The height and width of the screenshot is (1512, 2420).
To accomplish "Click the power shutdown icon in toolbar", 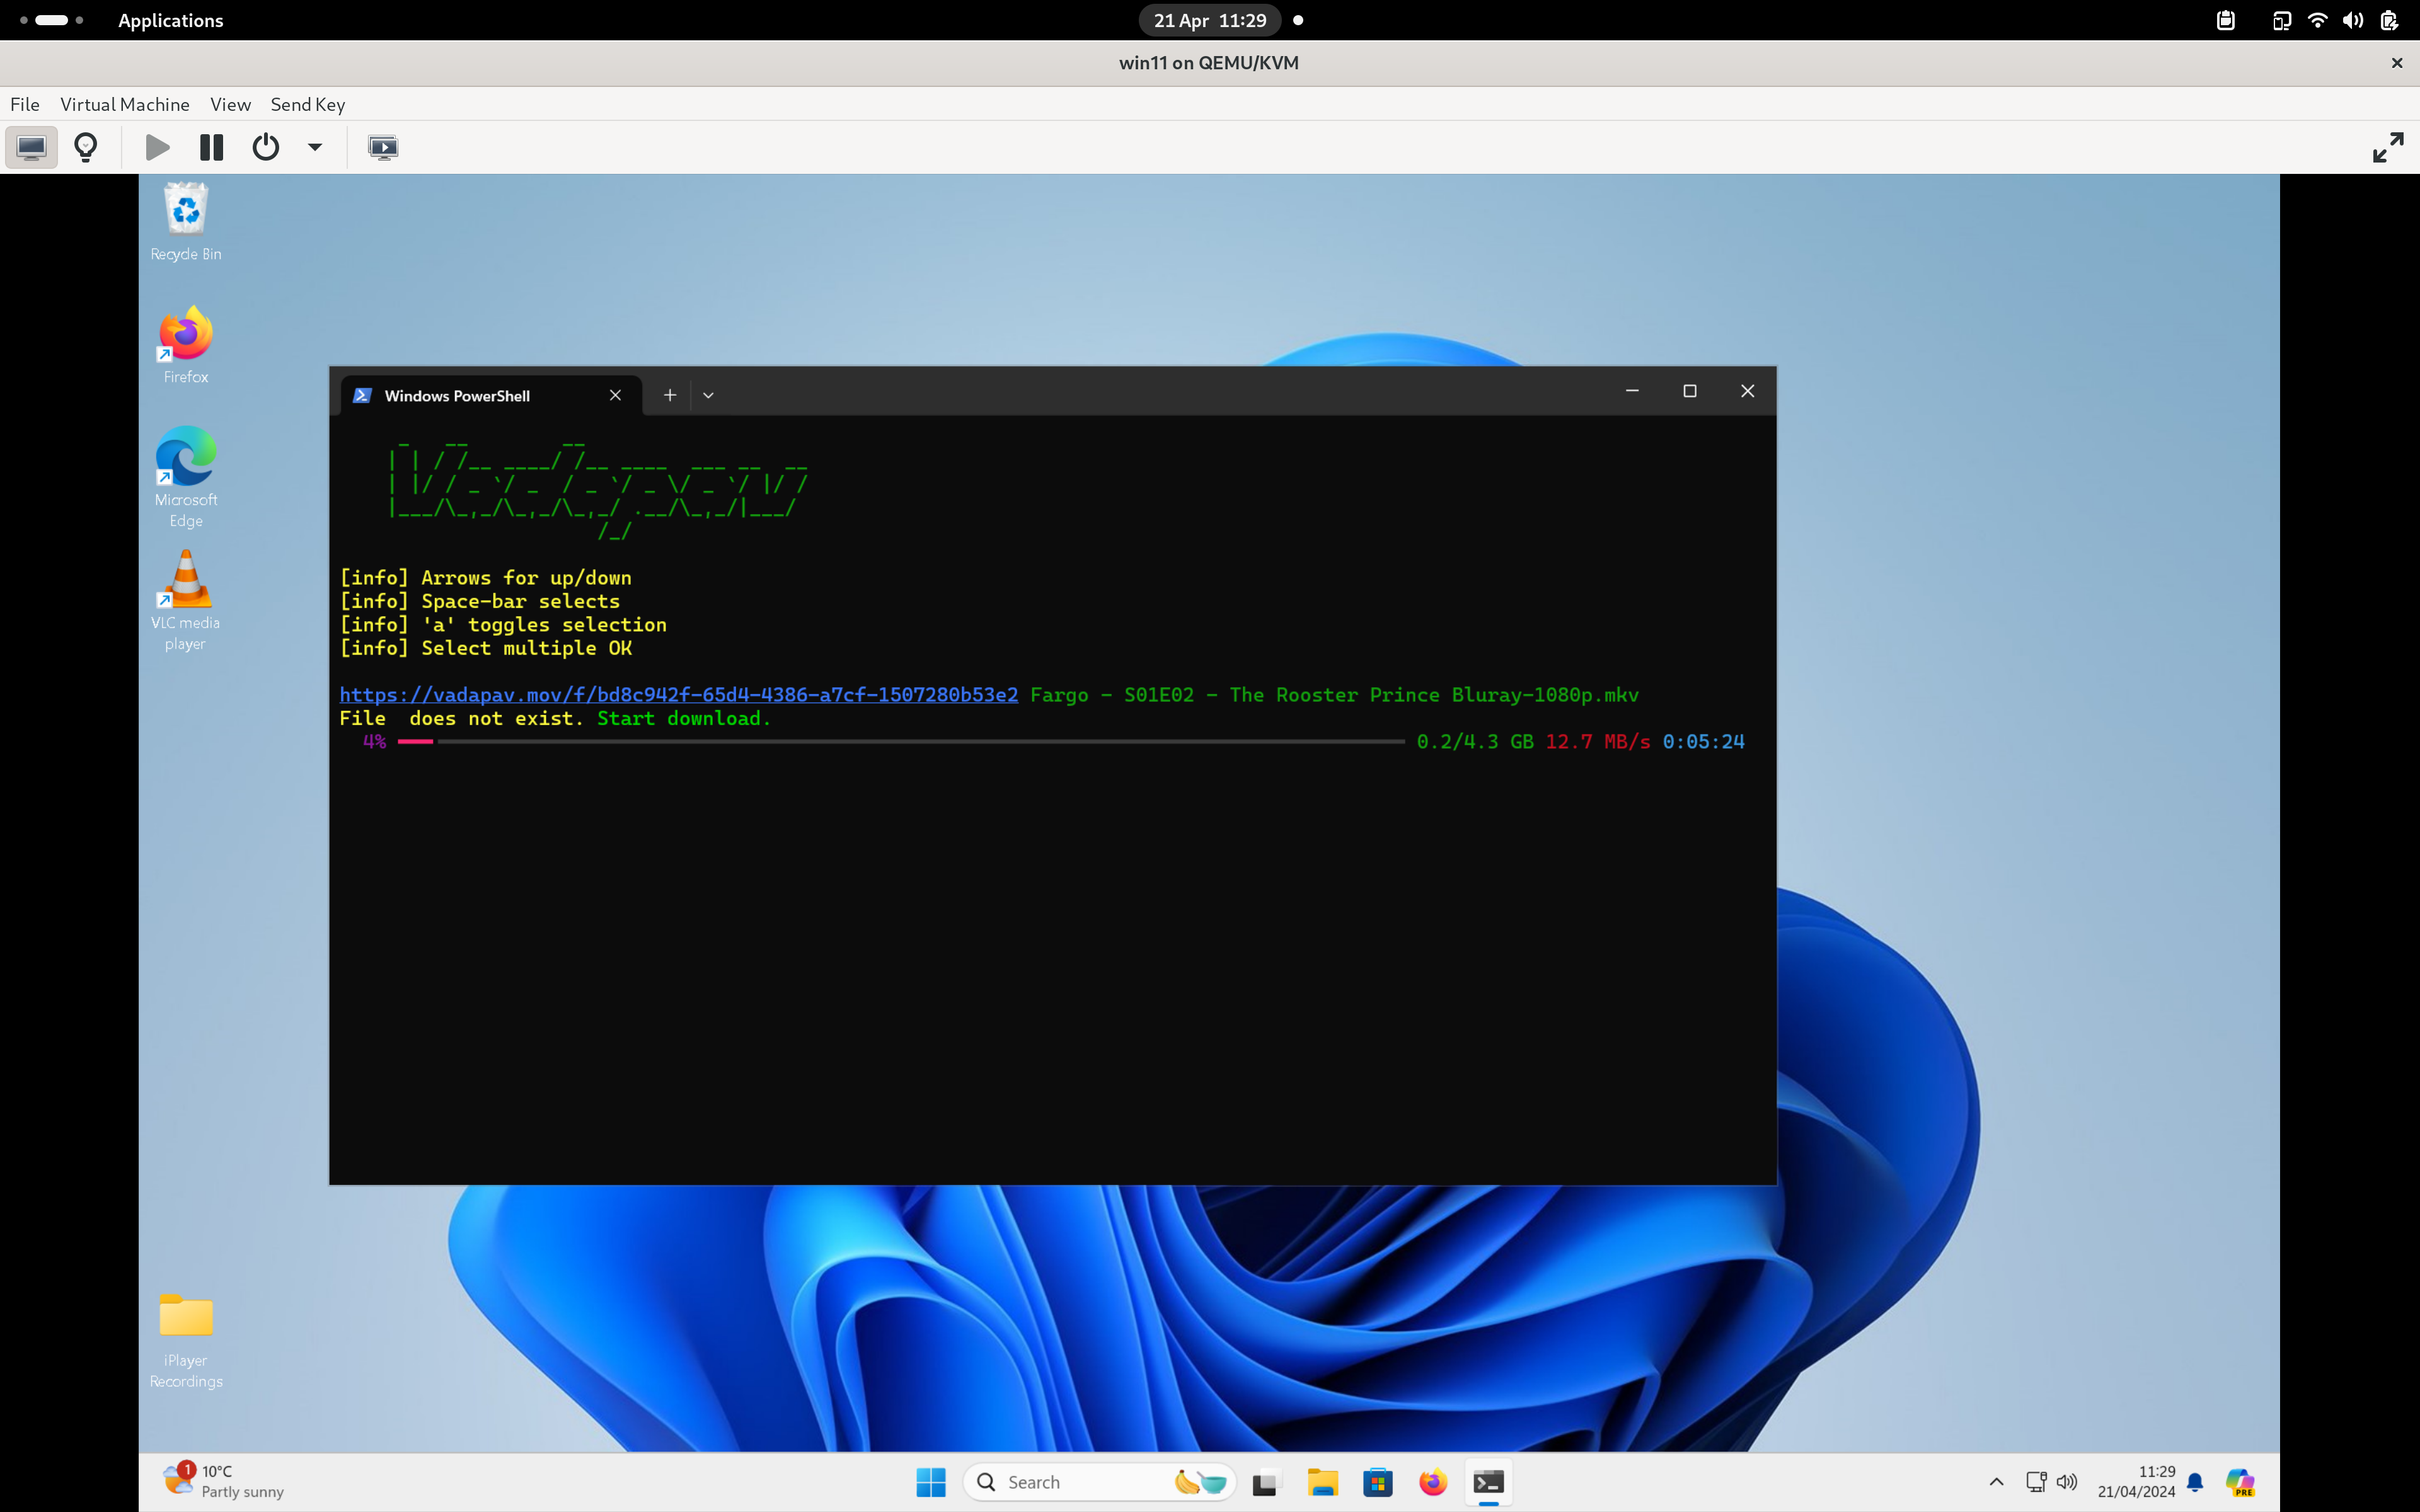I will pyautogui.click(x=265, y=147).
